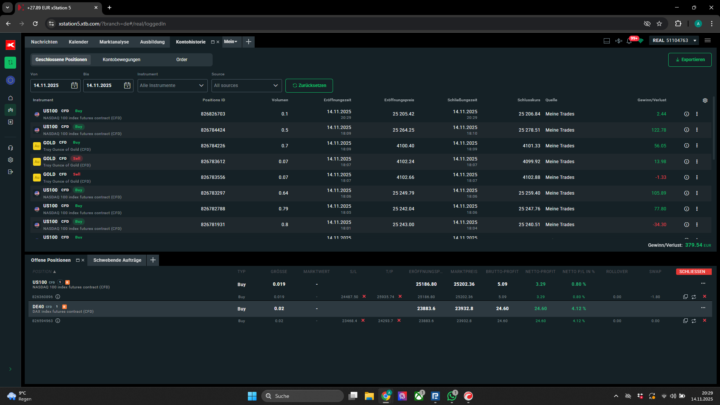Remove take profit on open DE40 position

[399, 321]
